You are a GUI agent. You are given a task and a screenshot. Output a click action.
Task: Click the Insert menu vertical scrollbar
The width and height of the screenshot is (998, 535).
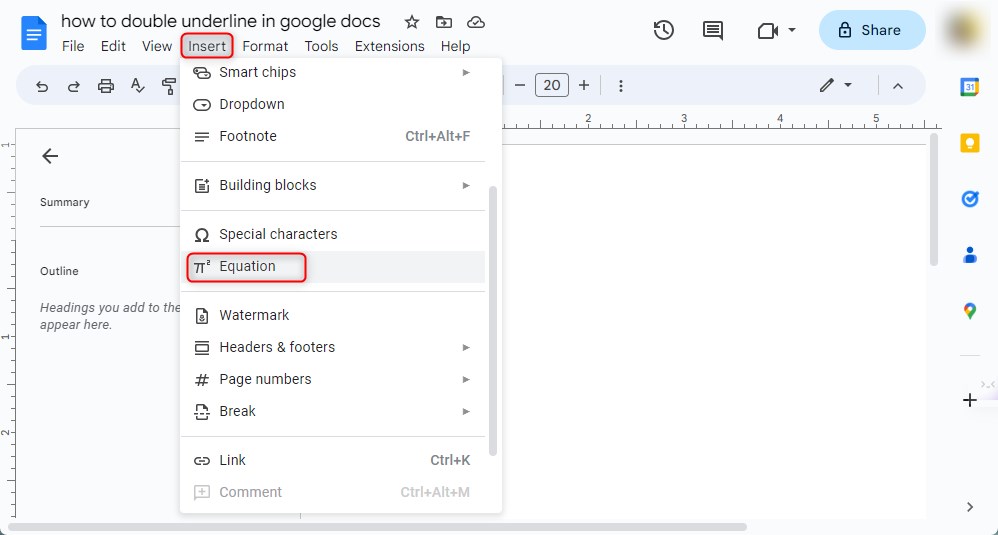pos(493,321)
